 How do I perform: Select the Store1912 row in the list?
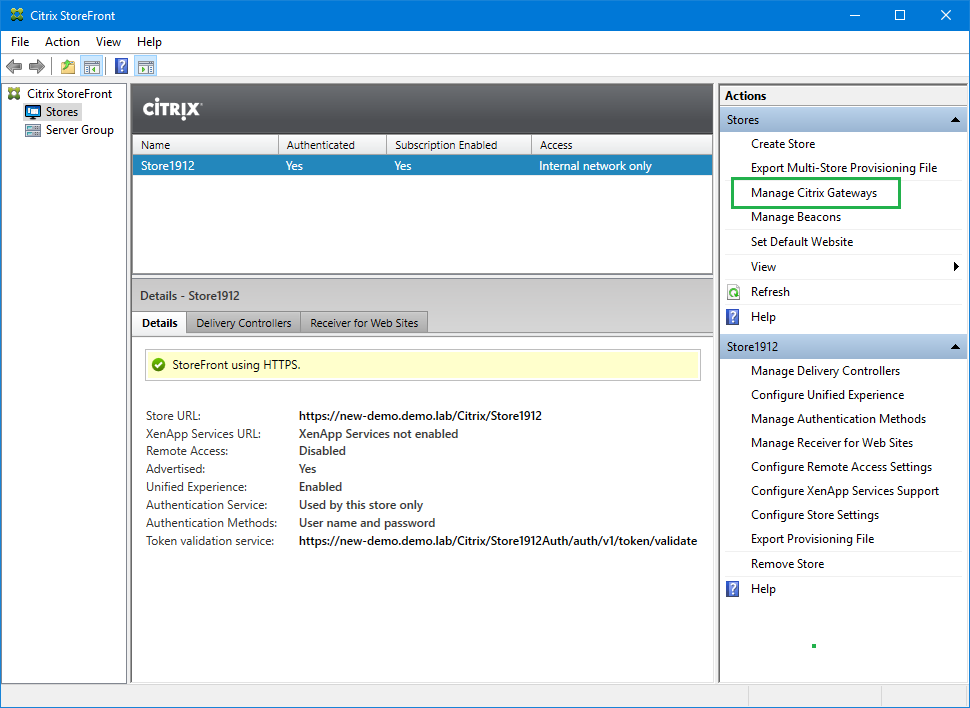(x=420, y=166)
